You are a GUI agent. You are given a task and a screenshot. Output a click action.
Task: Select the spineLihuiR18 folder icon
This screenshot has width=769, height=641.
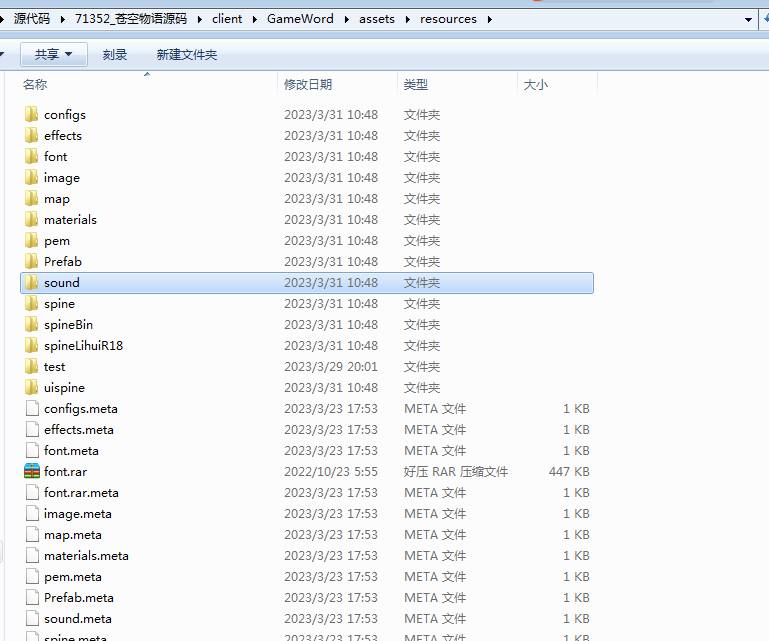pos(32,345)
